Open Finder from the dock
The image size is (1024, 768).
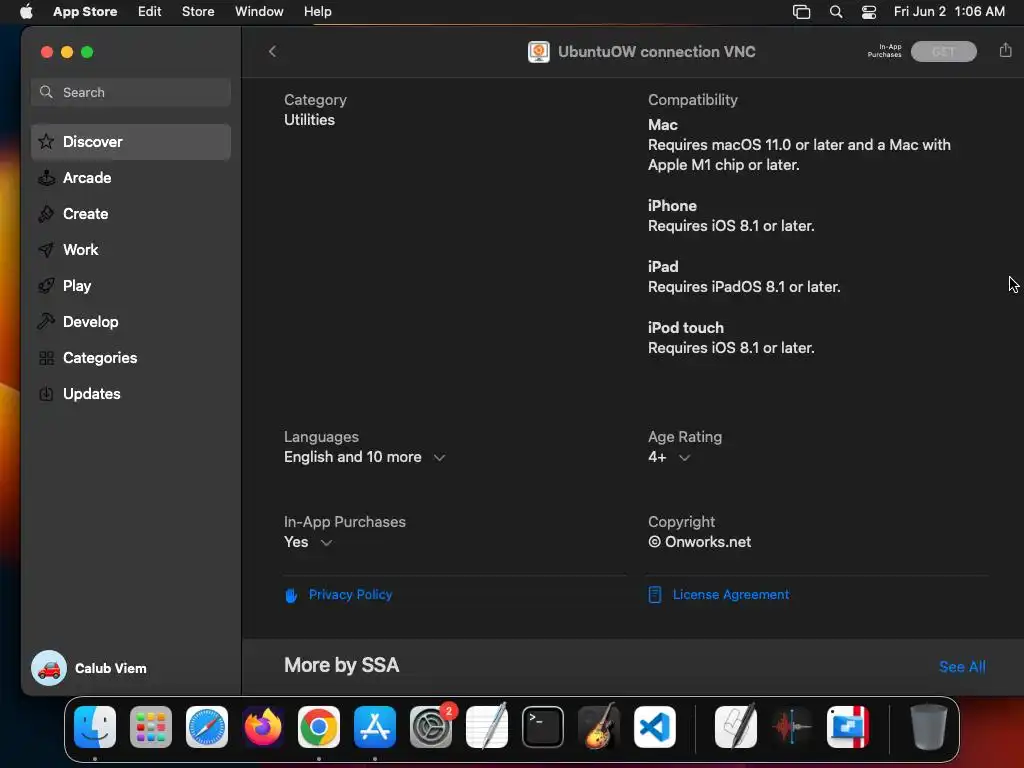[95, 726]
